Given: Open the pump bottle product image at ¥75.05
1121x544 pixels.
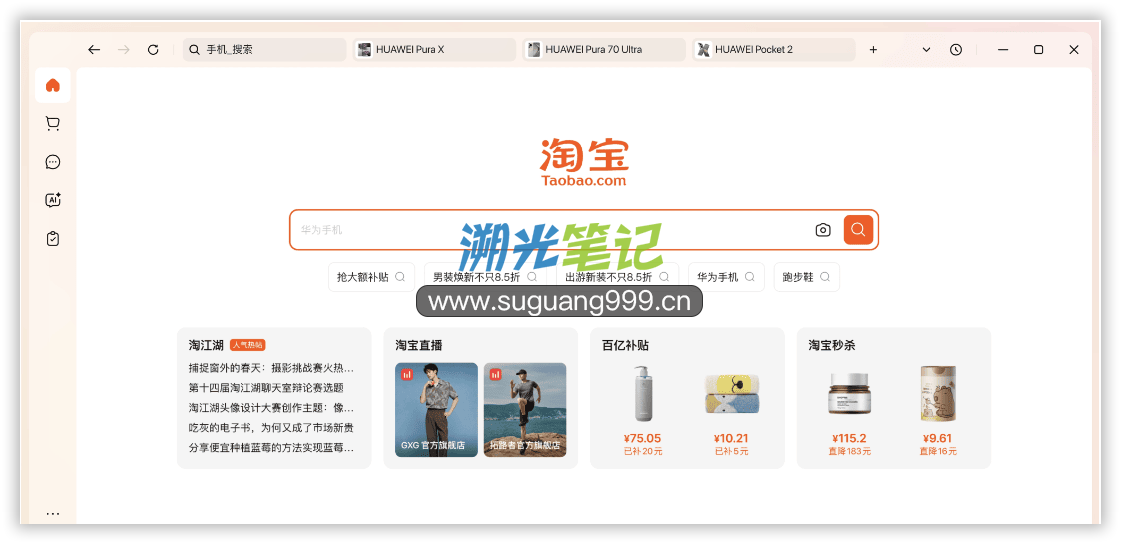Looking at the screenshot, I should [643, 394].
